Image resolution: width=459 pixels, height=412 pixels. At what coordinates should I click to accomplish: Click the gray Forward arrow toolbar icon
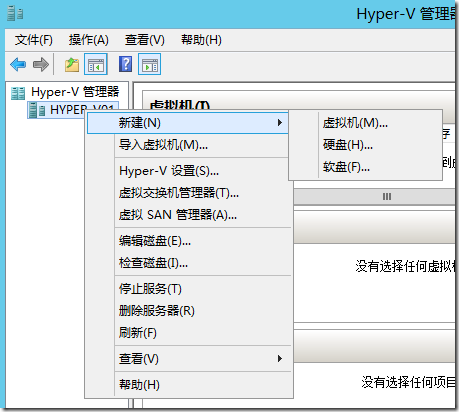pyautogui.click(x=41, y=64)
